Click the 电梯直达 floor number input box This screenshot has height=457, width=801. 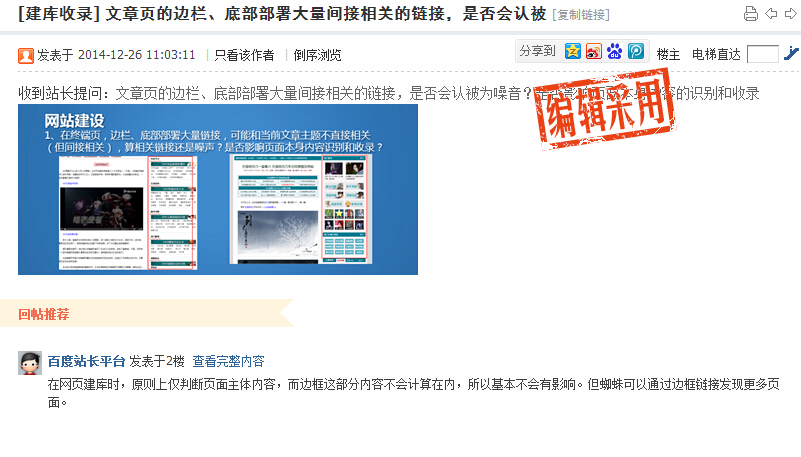tap(762, 54)
